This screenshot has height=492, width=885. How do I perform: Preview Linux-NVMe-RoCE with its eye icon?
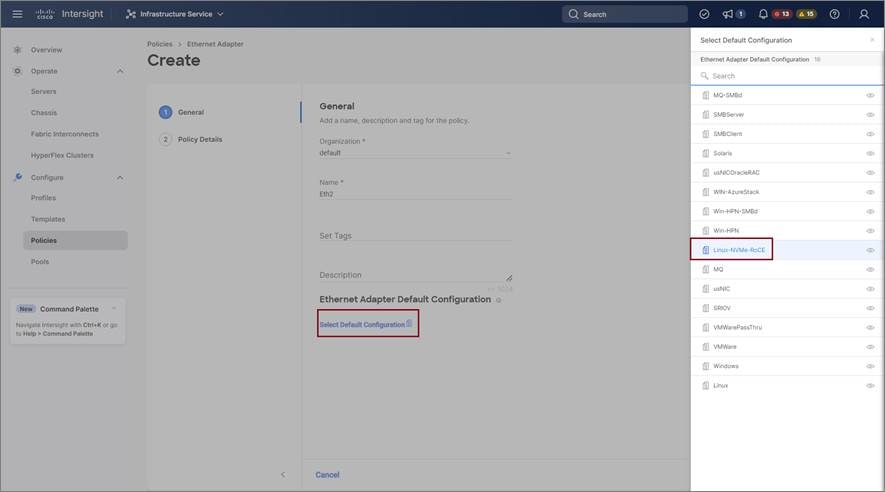(x=870, y=250)
